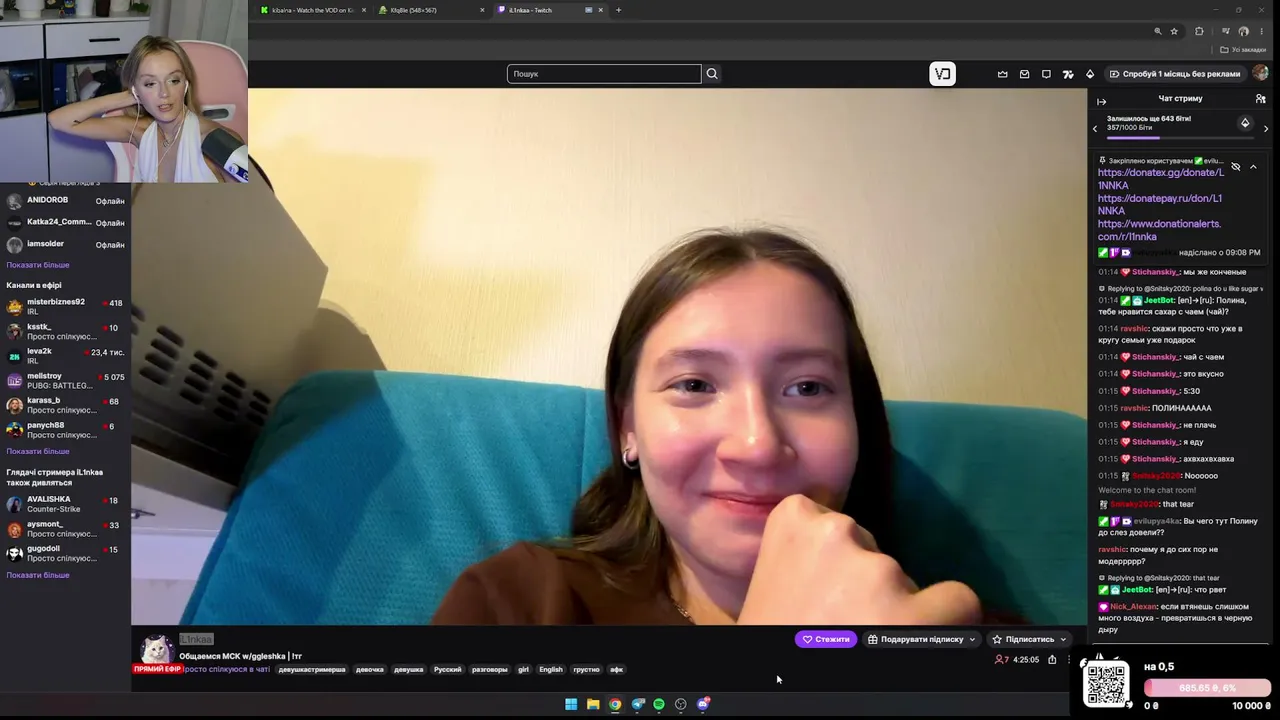Click the Bits goal diamond icon
This screenshot has width=1280, height=720.
tap(1245, 123)
